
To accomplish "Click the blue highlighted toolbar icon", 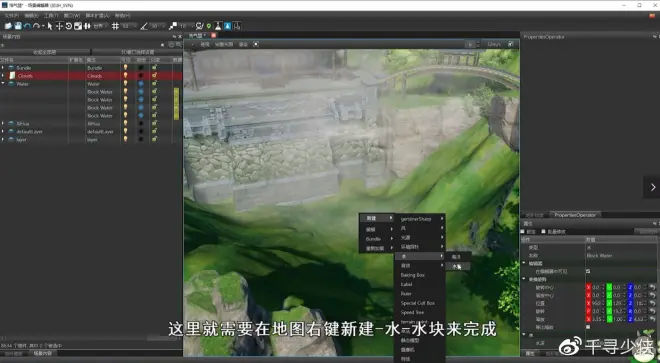I will point(227,26).
